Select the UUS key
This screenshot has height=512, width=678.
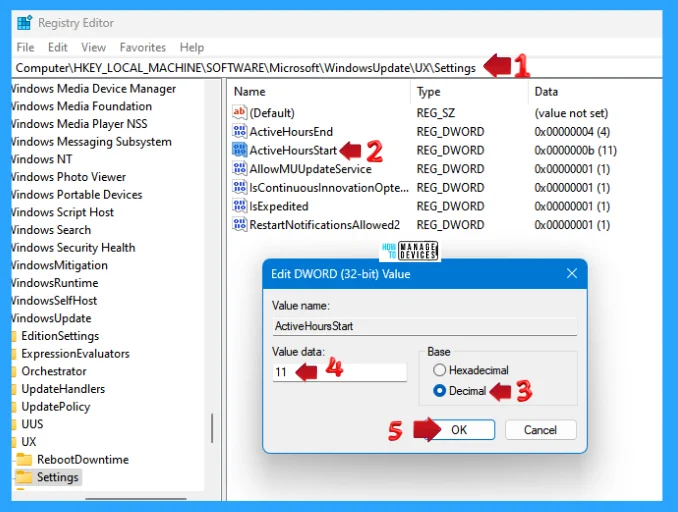(x=32, y=424)
